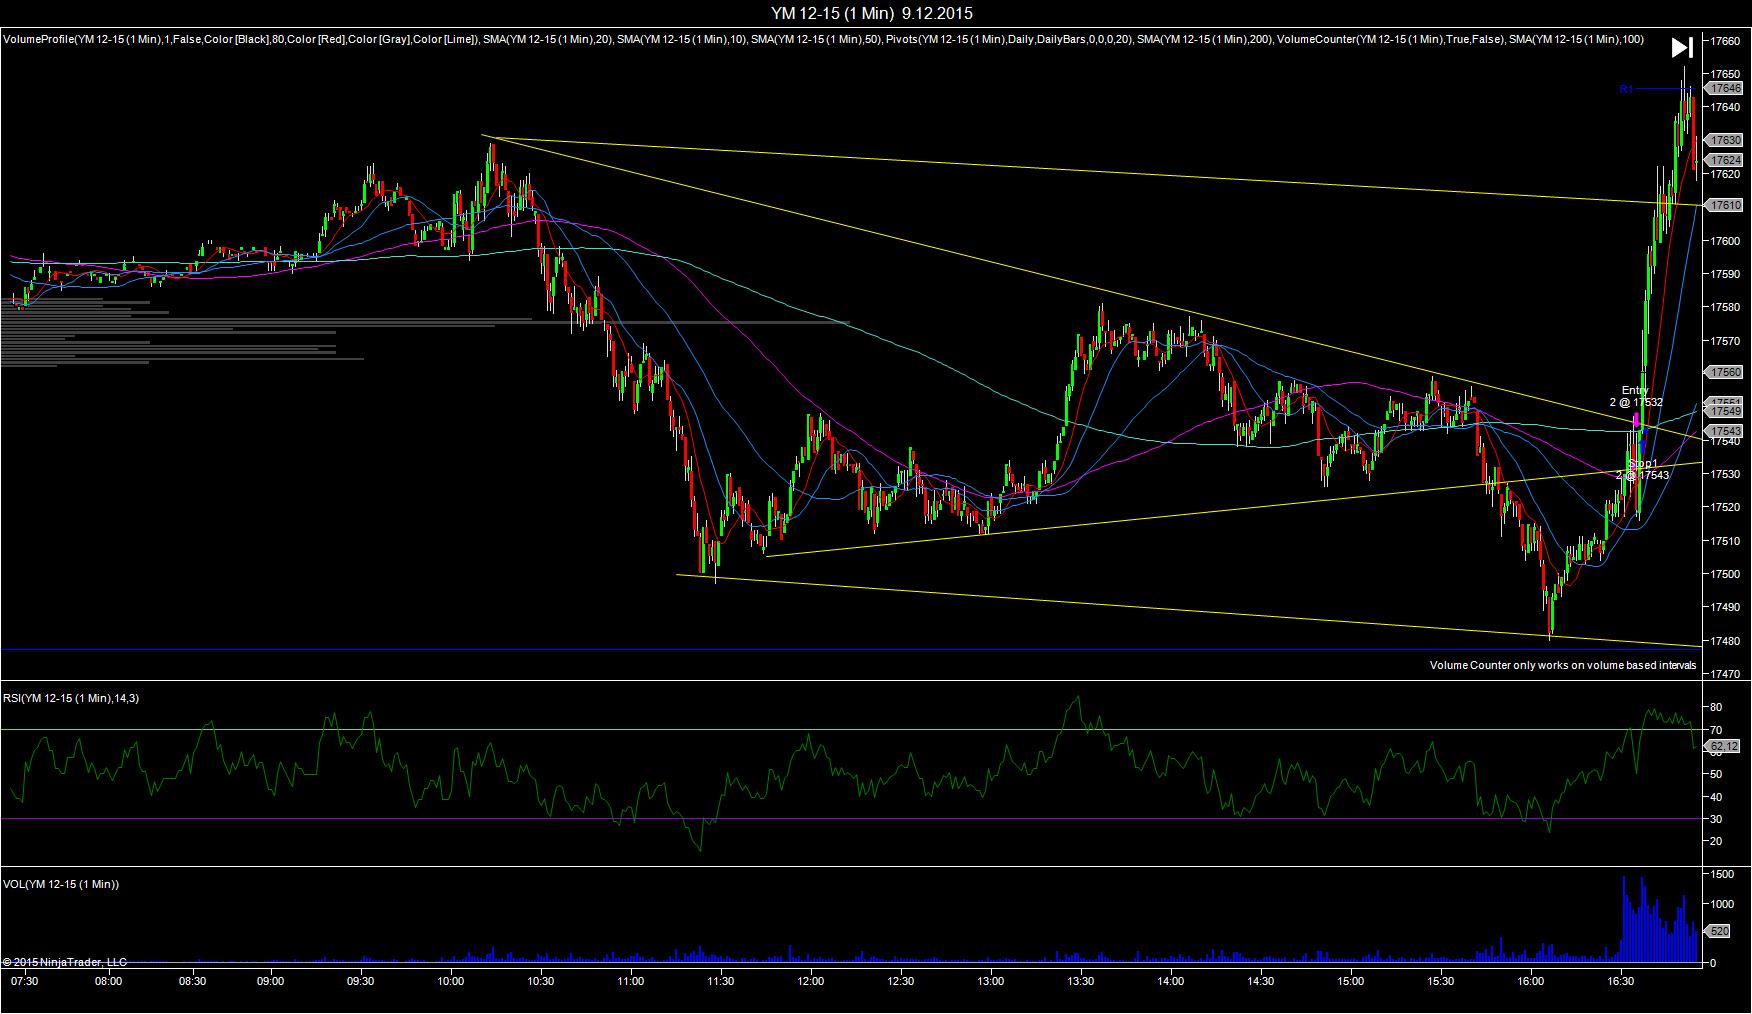Click the volume value marker 520
This screenshot has width=1752, height=1014.
(1720, 931)
